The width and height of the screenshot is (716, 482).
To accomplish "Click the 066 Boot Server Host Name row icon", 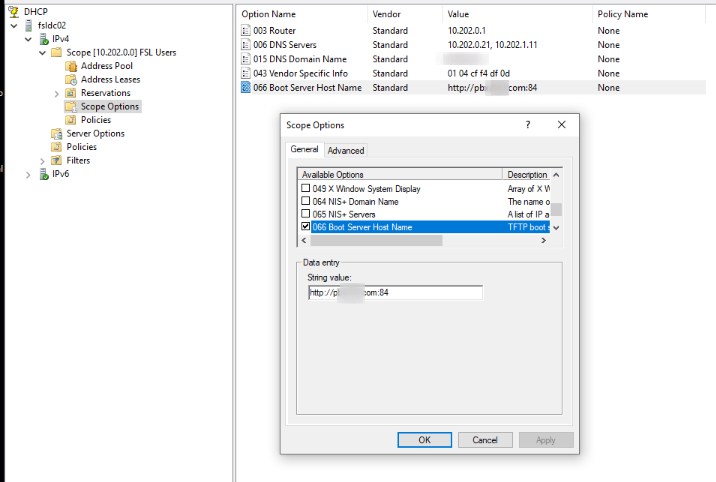I will pyautogui.click(x=246, y=87).
